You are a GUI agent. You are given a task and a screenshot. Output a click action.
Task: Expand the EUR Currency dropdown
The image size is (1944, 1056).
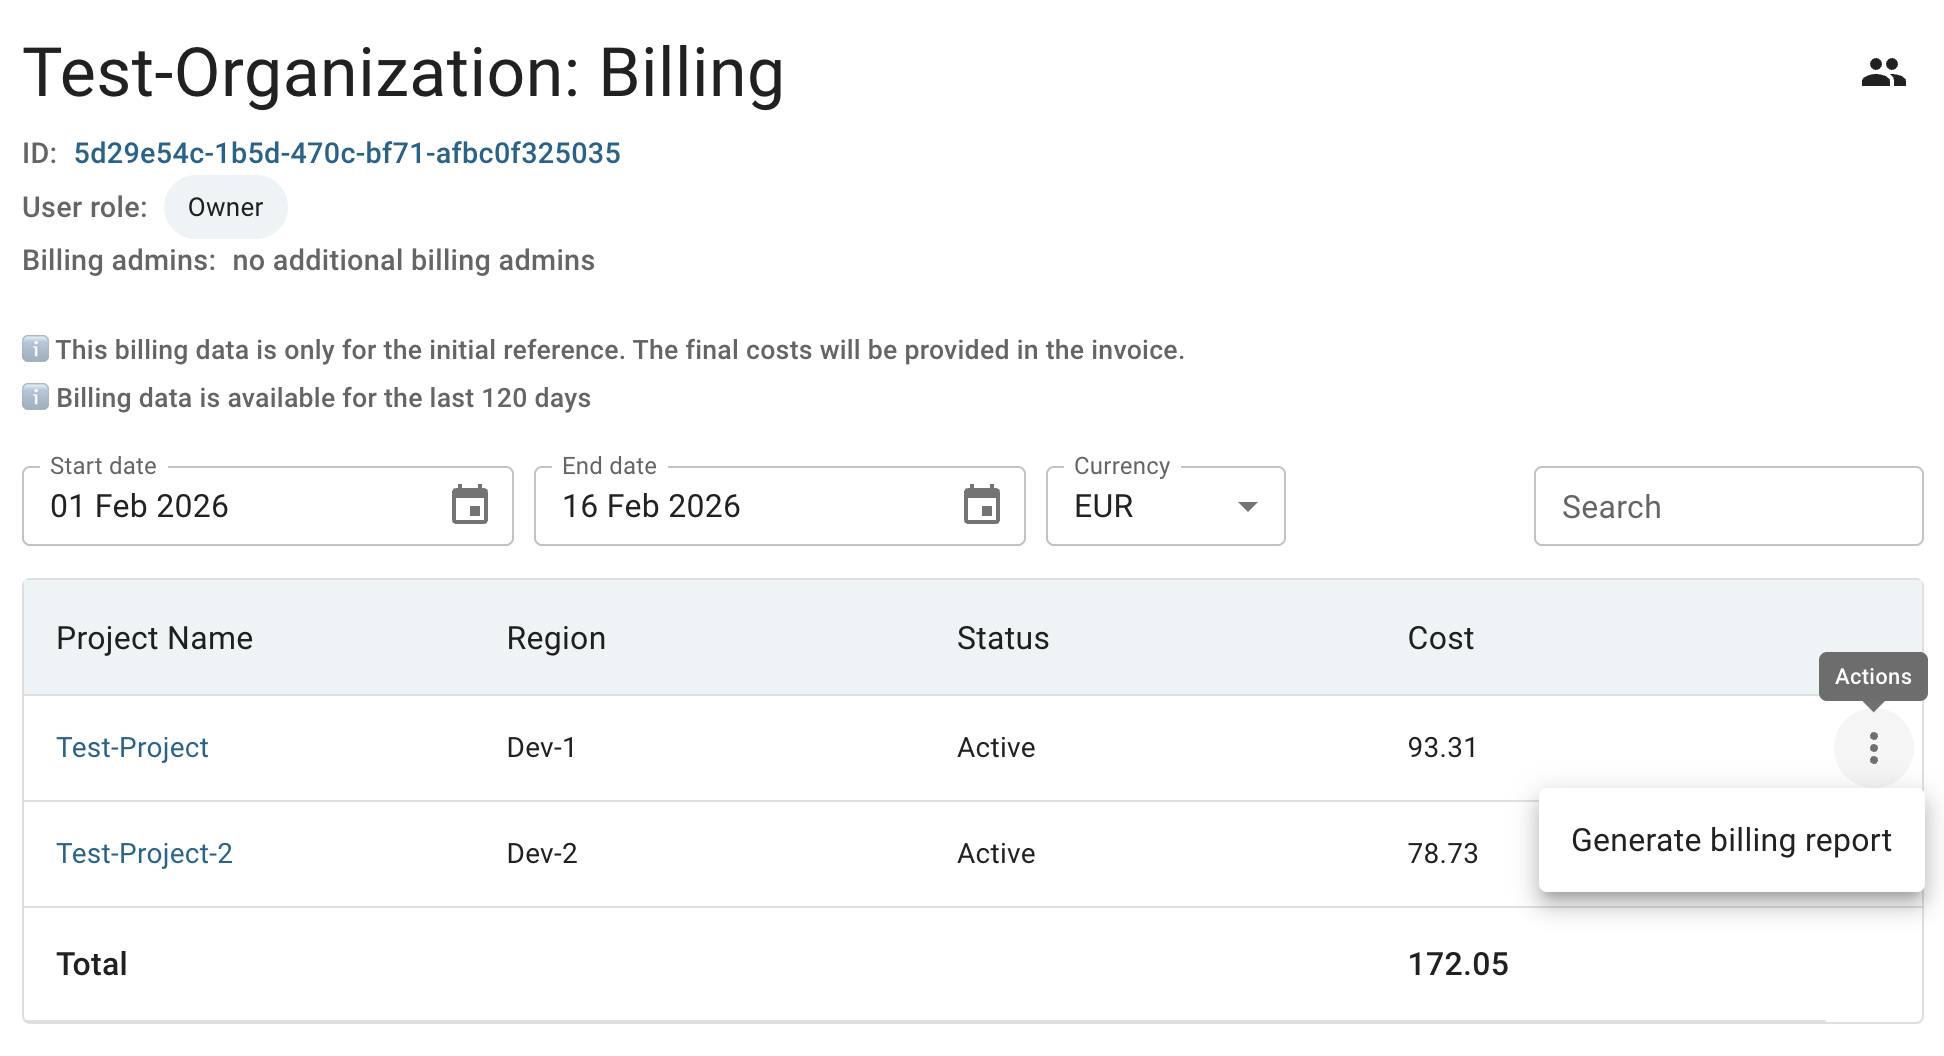[x=1165, y=506]
